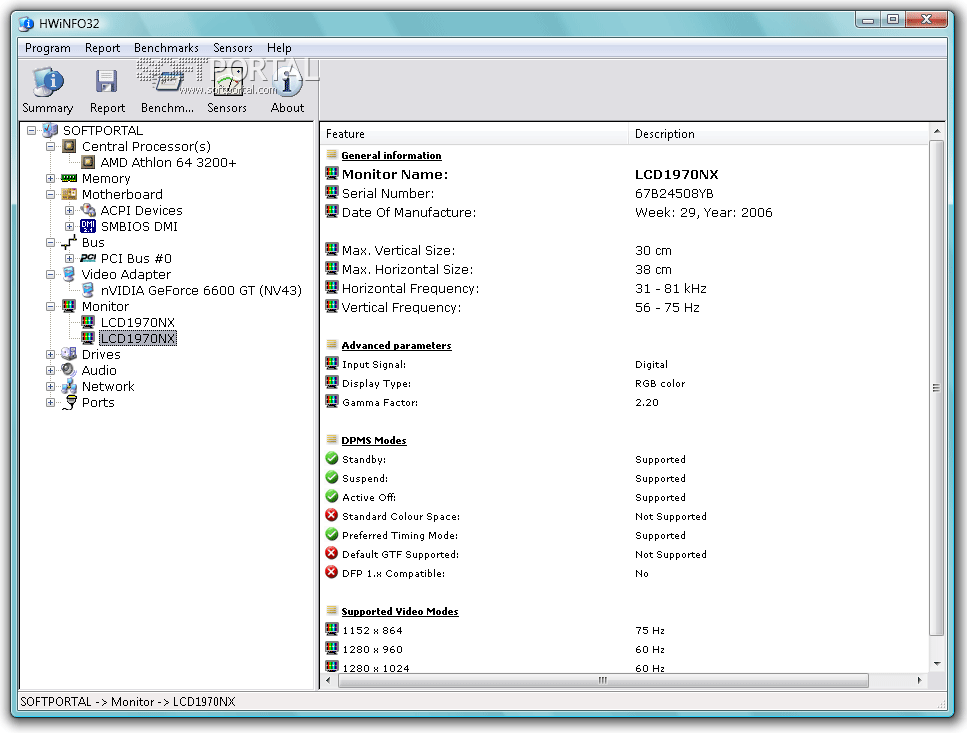Click the DFP 1.x Compatible red X icon
The image size is (967, 733).
332,573
